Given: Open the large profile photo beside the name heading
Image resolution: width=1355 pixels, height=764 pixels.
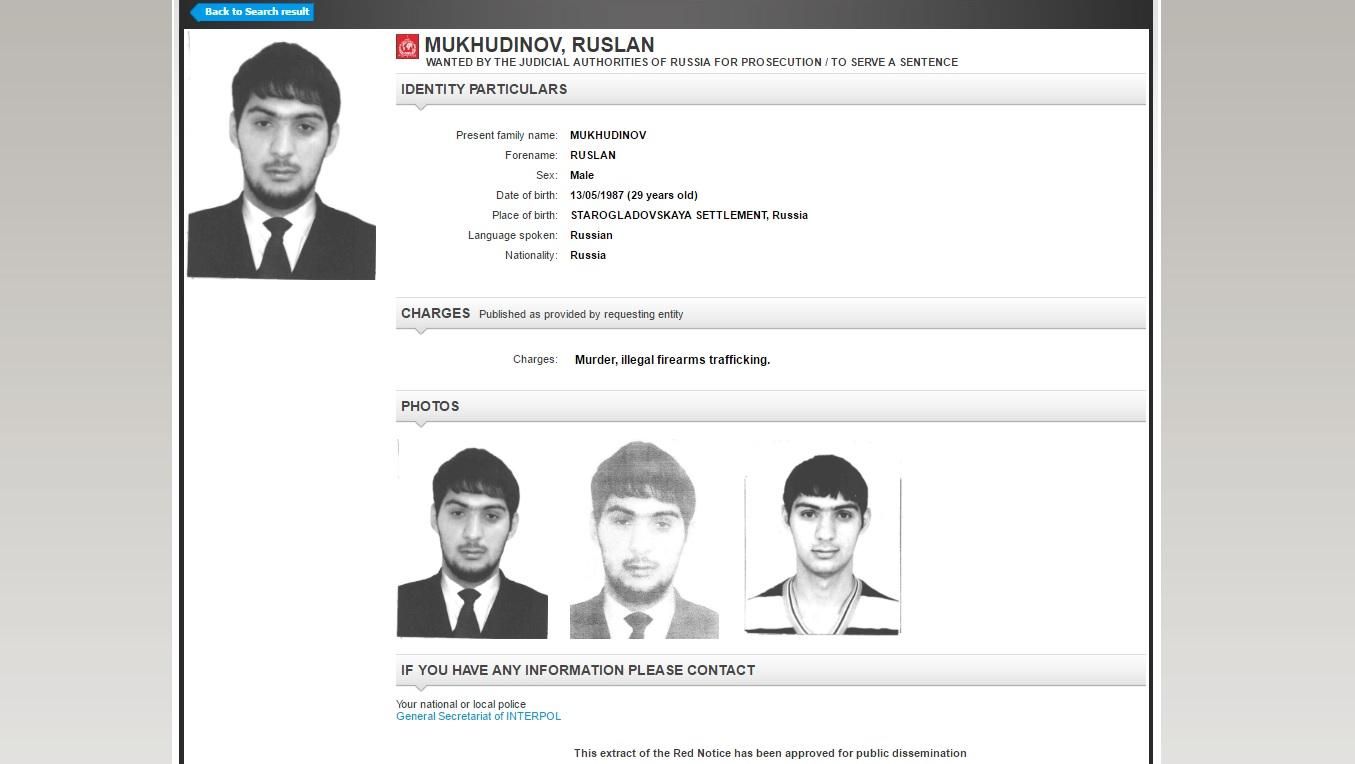Looking at the screenshot, I should (x=281, y=155).
